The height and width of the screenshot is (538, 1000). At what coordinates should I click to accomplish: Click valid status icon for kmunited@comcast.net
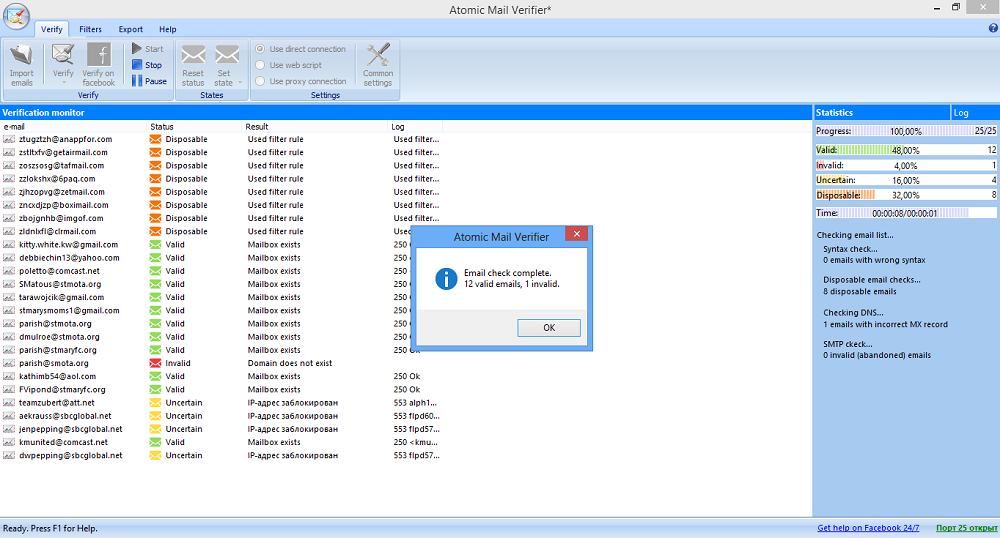[155, 442]
